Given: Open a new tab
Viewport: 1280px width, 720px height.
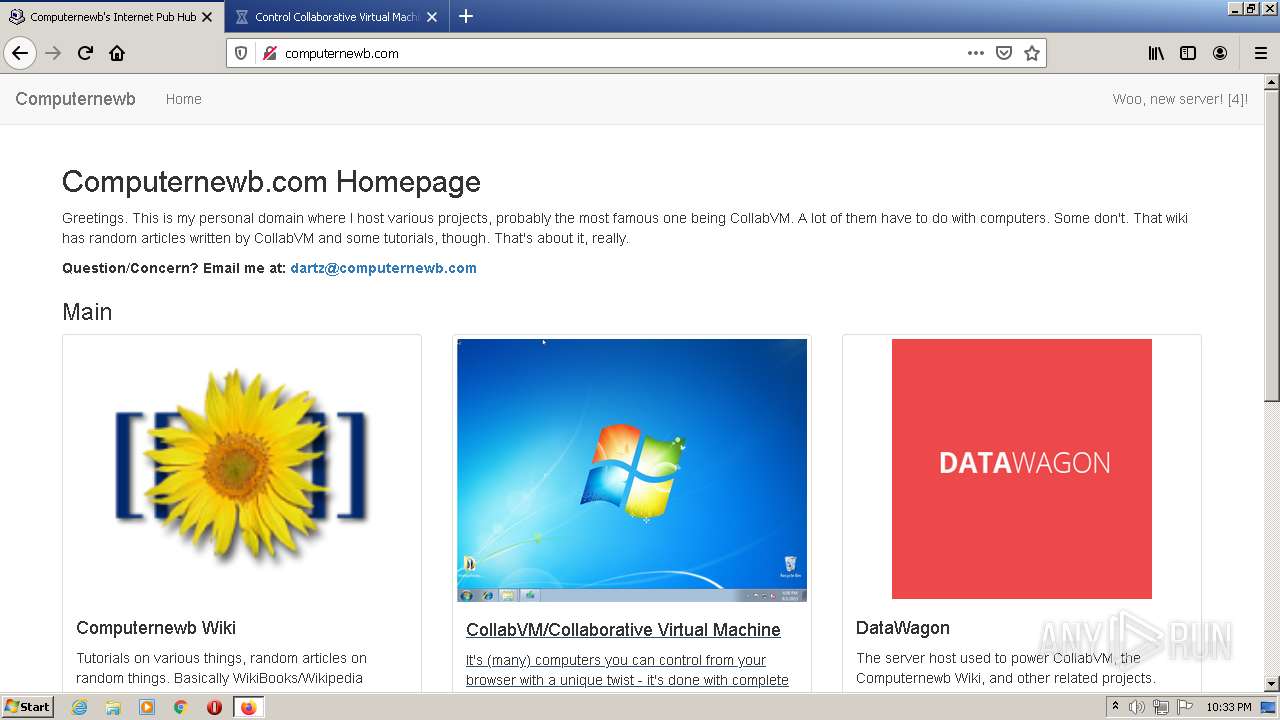Looking at the screenshot, I should point(465,16).
